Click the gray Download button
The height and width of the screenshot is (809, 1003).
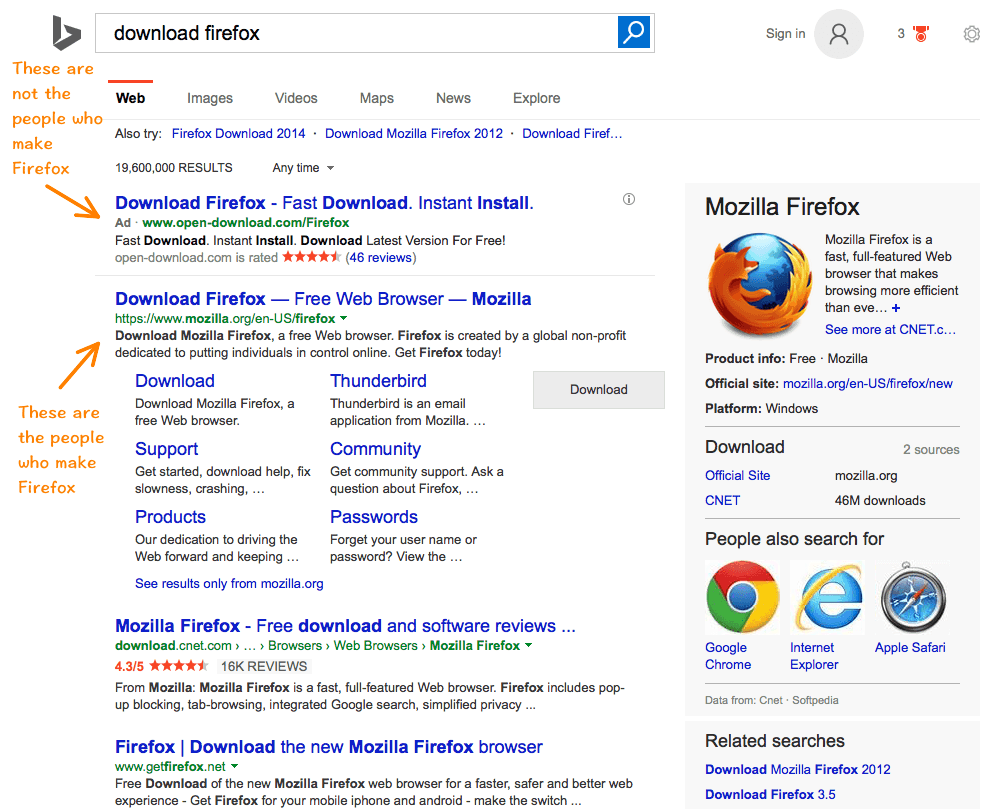599,389
